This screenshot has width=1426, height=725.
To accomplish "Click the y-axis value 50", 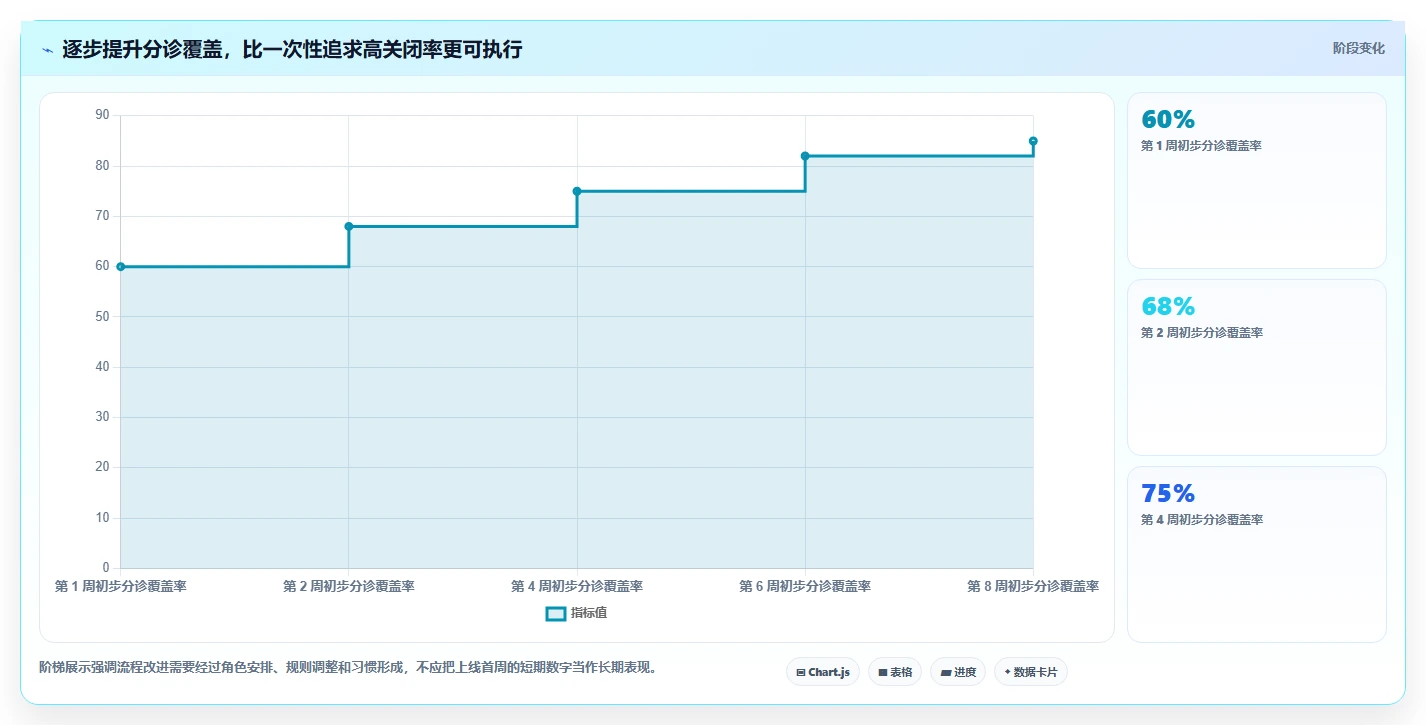I will tap(102, 317).
